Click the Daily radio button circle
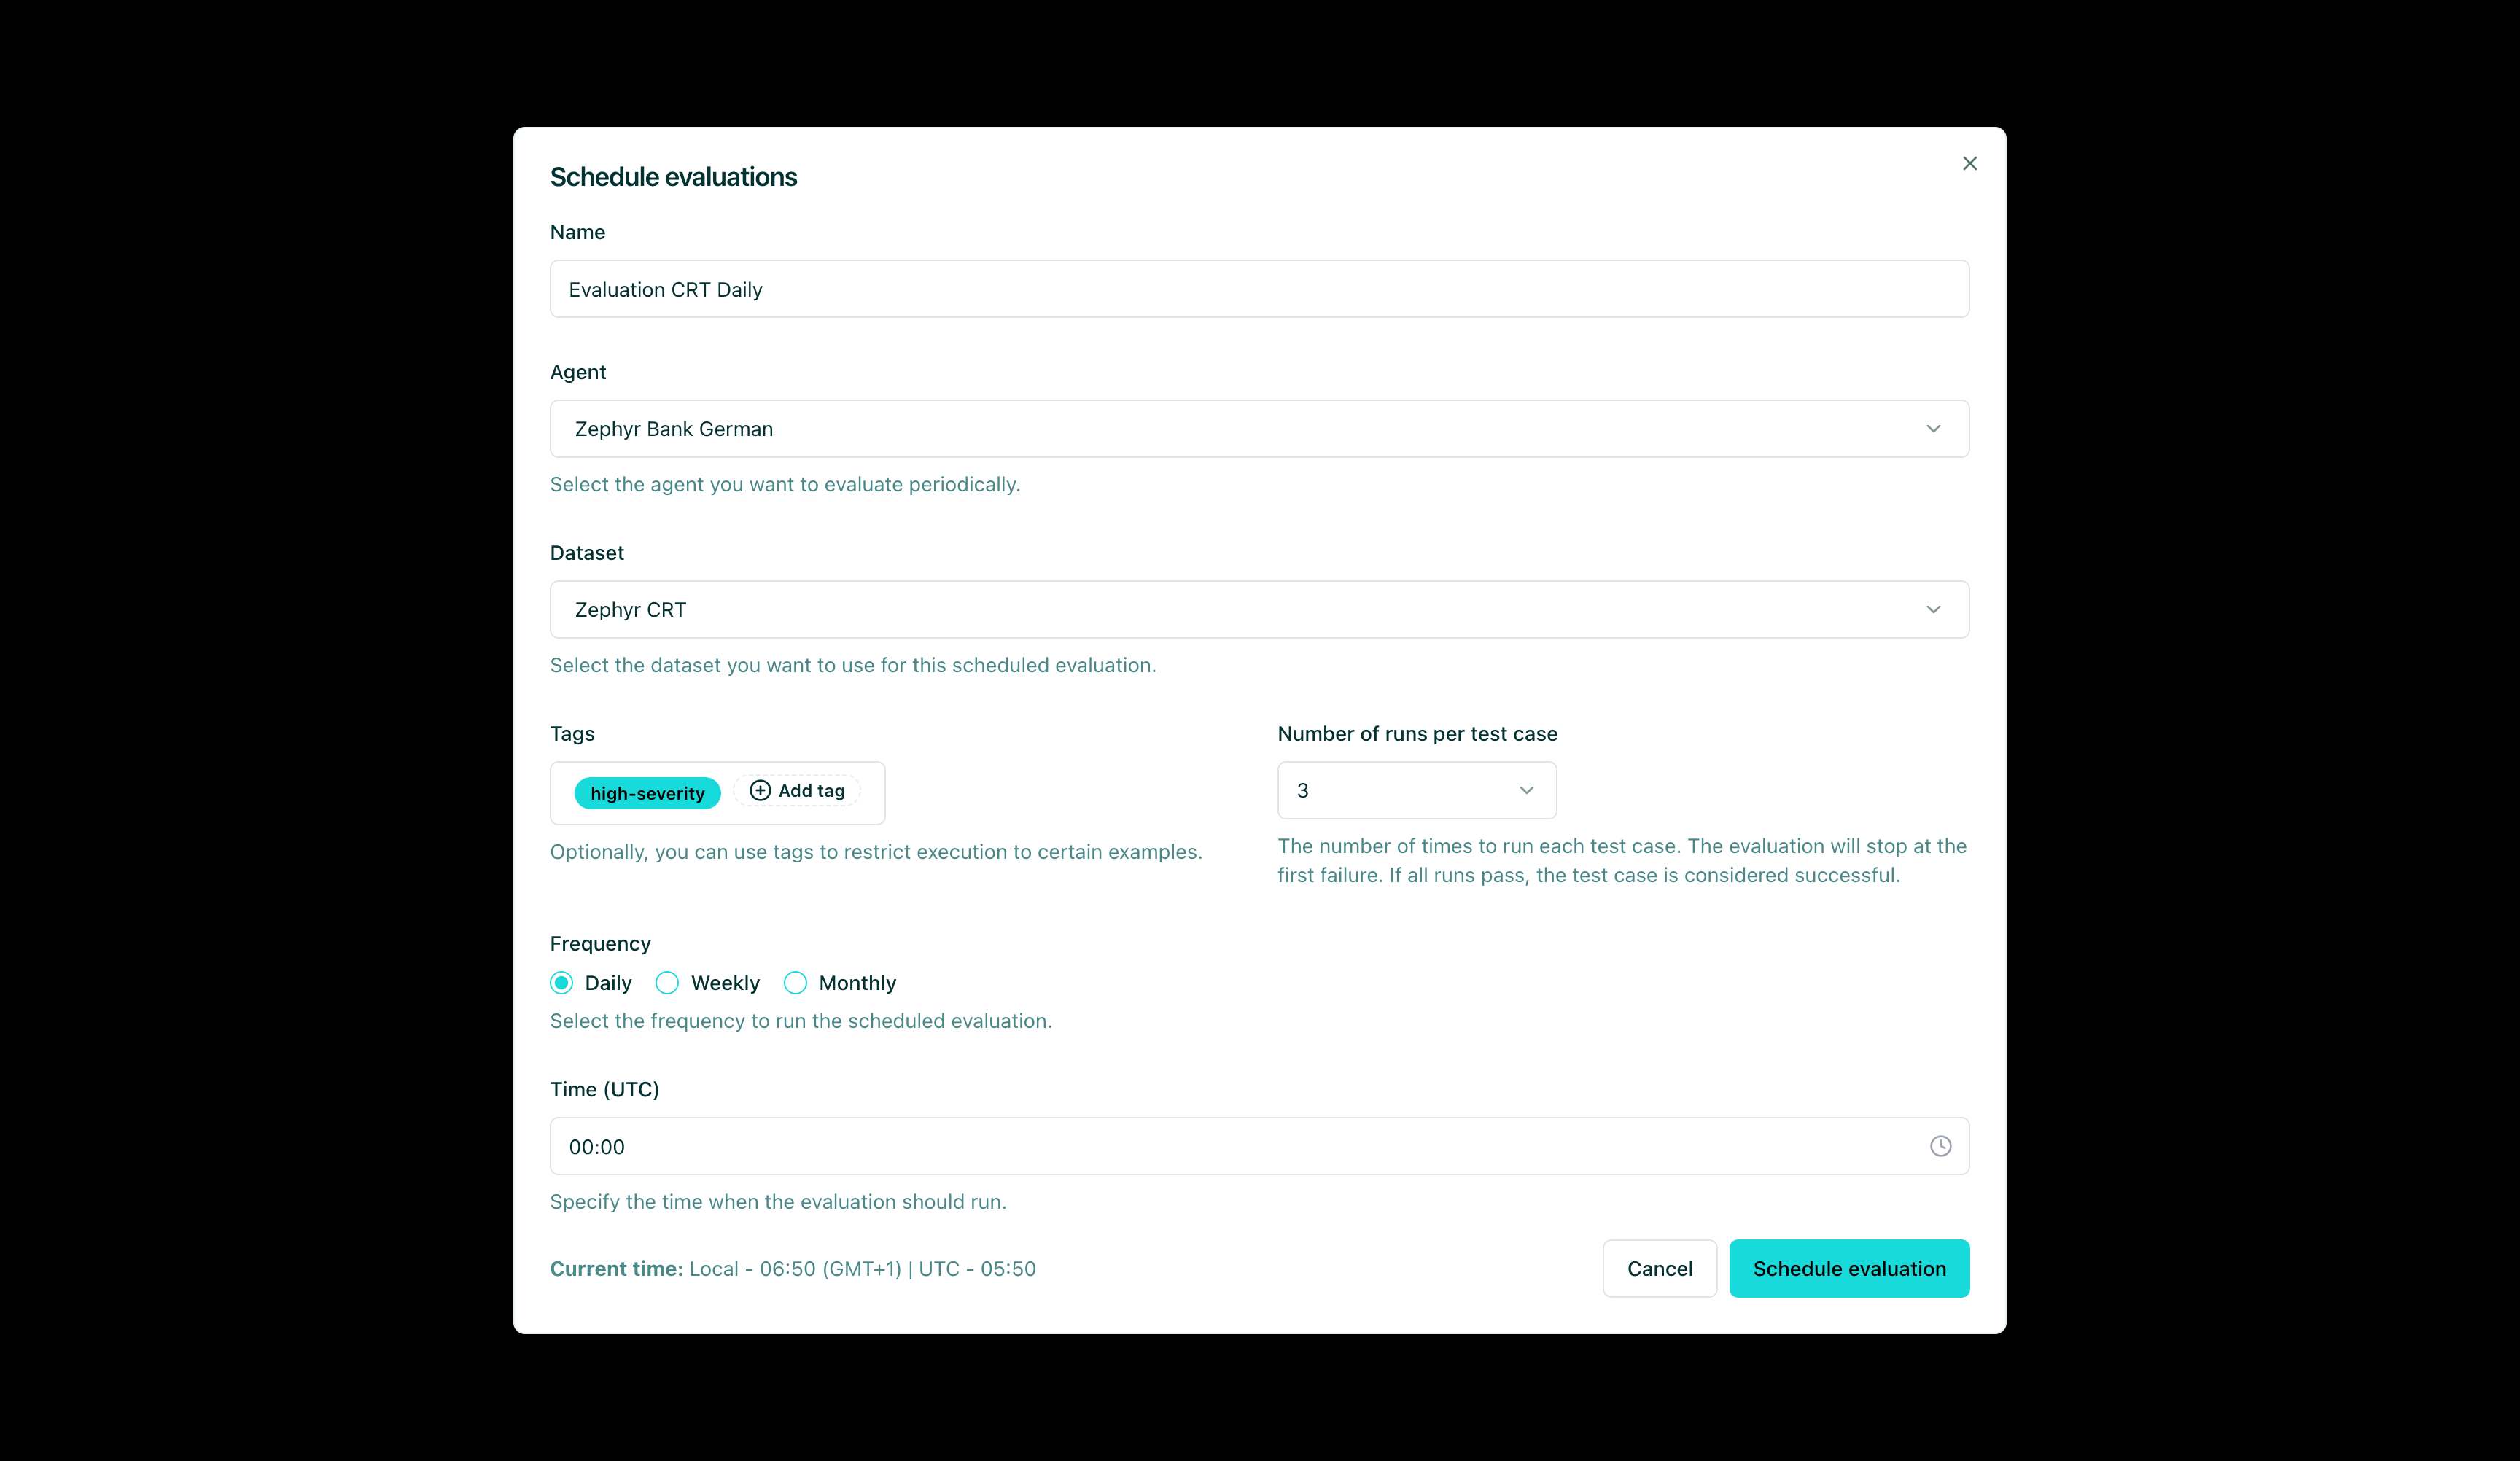Screen dimensions: 2520x1461 (562, 983)
